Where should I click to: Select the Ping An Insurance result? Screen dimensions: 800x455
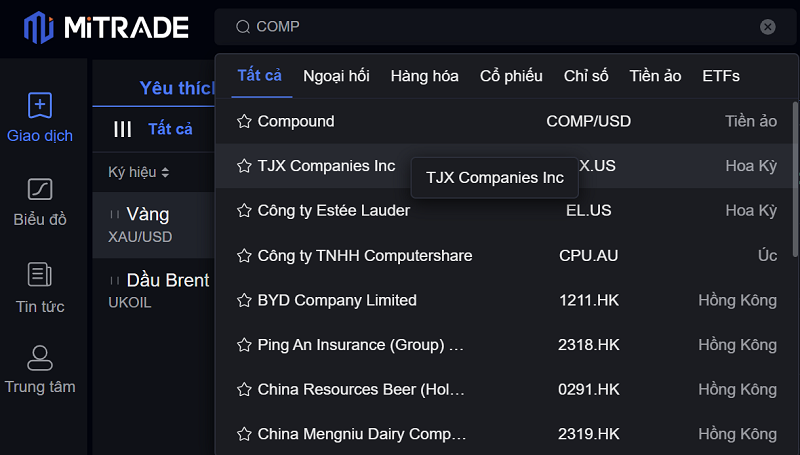coord(360,345)
